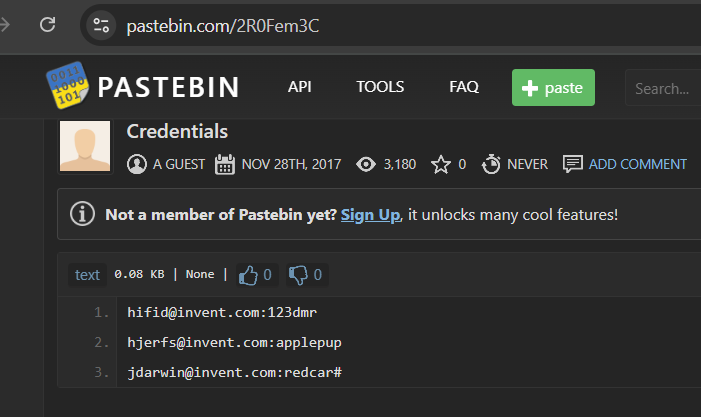
Task: Click the comment speech bubble icon
Action: pos(573,164)
